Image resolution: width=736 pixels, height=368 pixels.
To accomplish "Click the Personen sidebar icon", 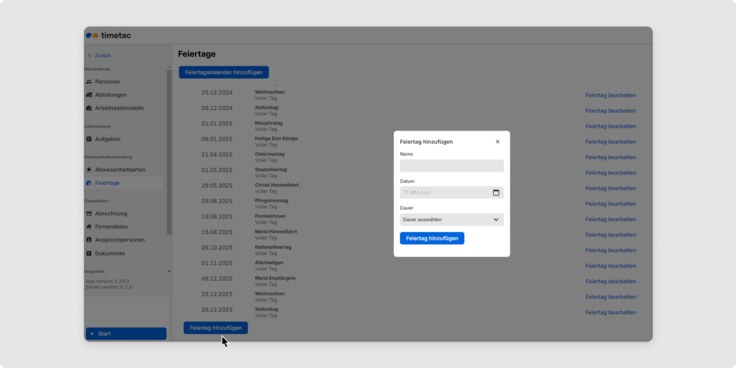I will click(89, 82).
